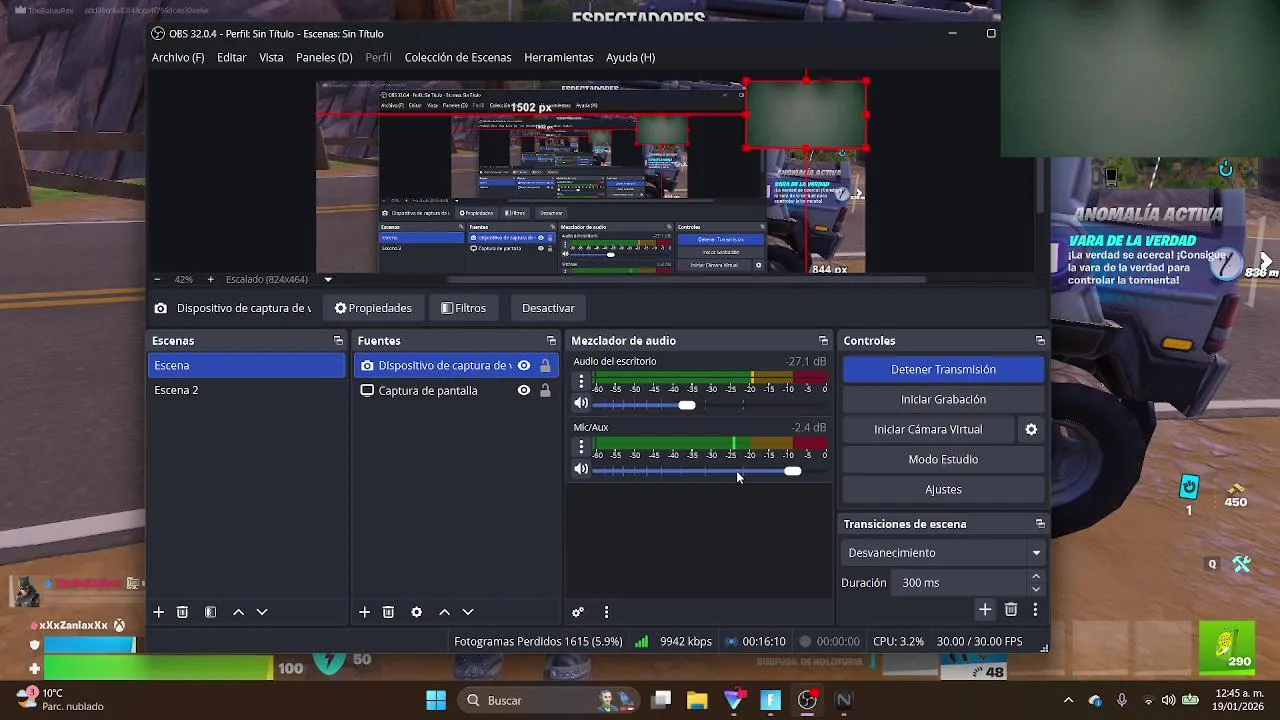Open Ayuda menu
Image resolution: width=1280 pixels, height=720 pixels.
pos(630,58)
